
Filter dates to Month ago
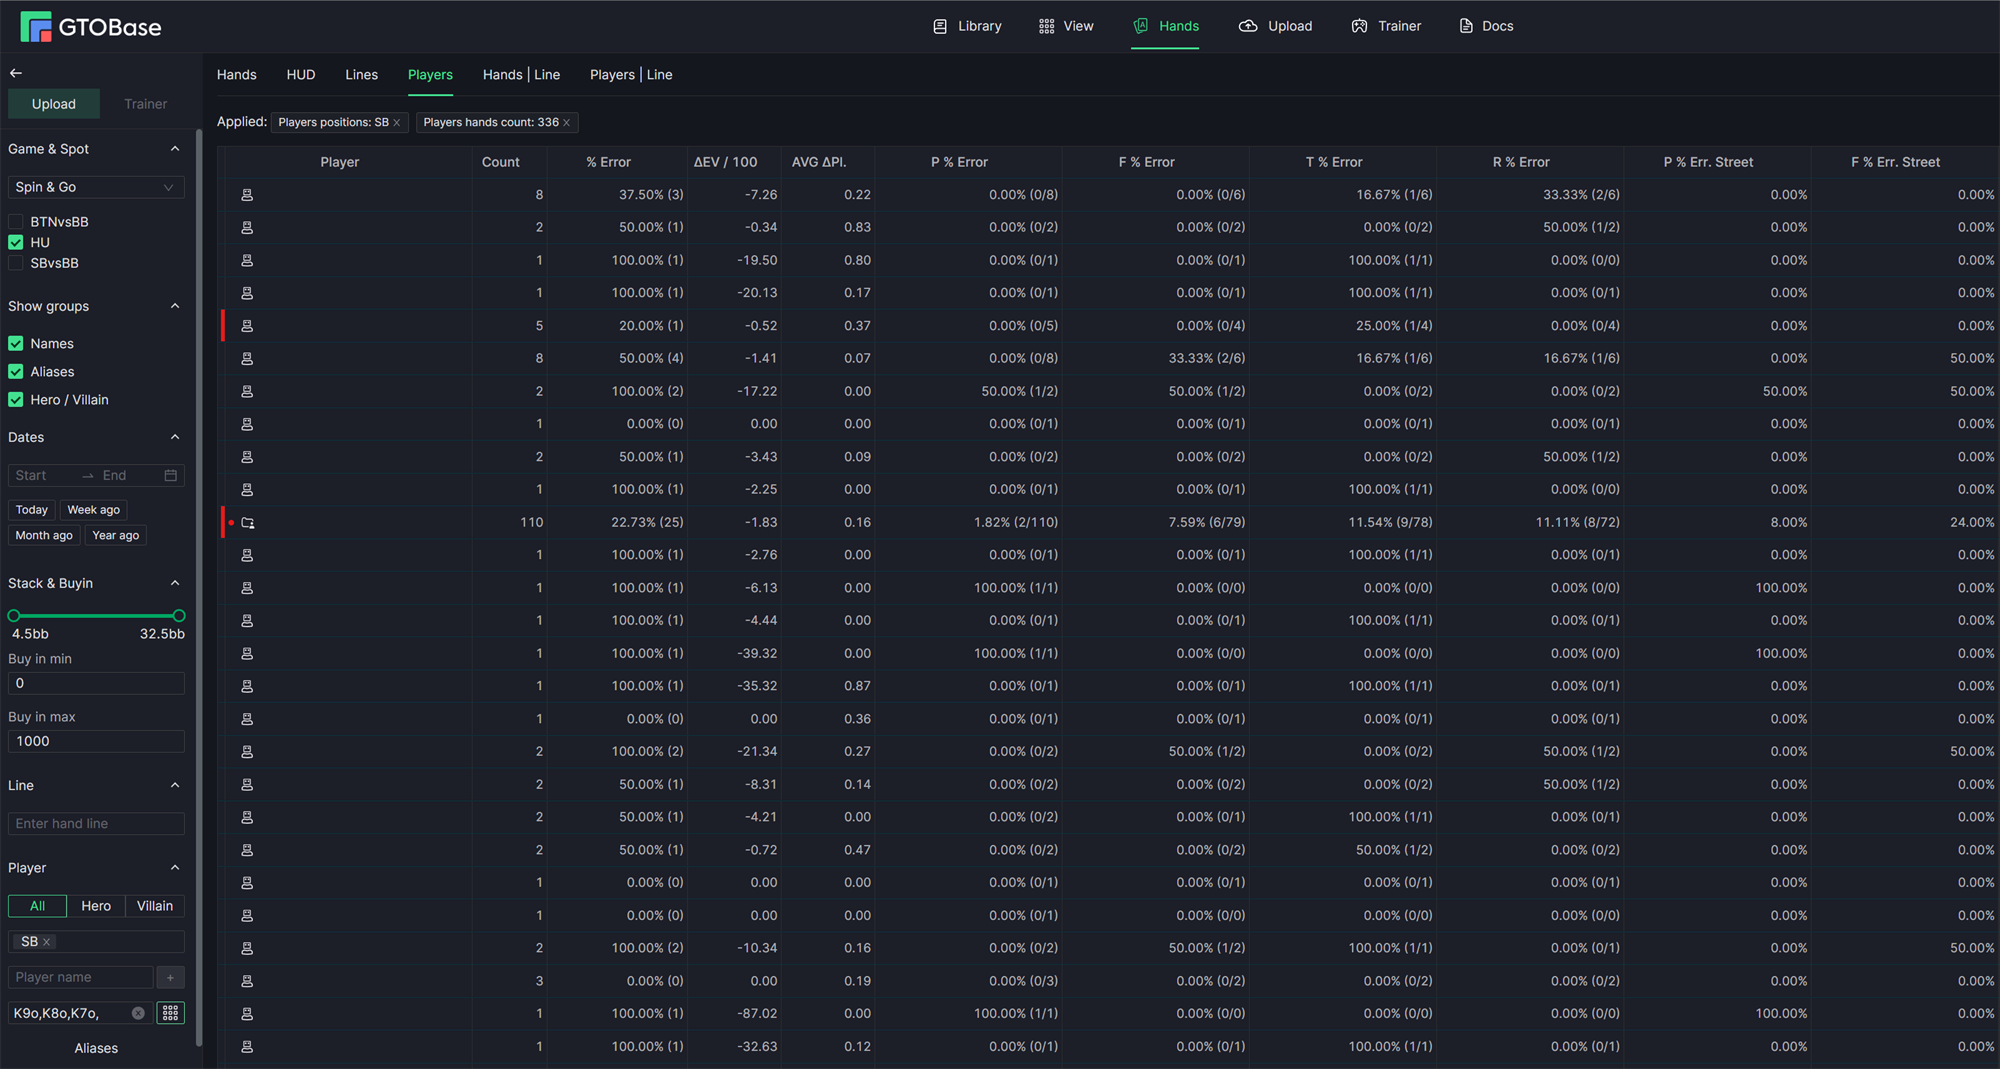click(44, 536)
